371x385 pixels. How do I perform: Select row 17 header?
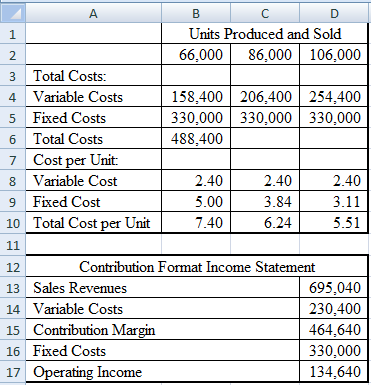click(x=12, y=372)
